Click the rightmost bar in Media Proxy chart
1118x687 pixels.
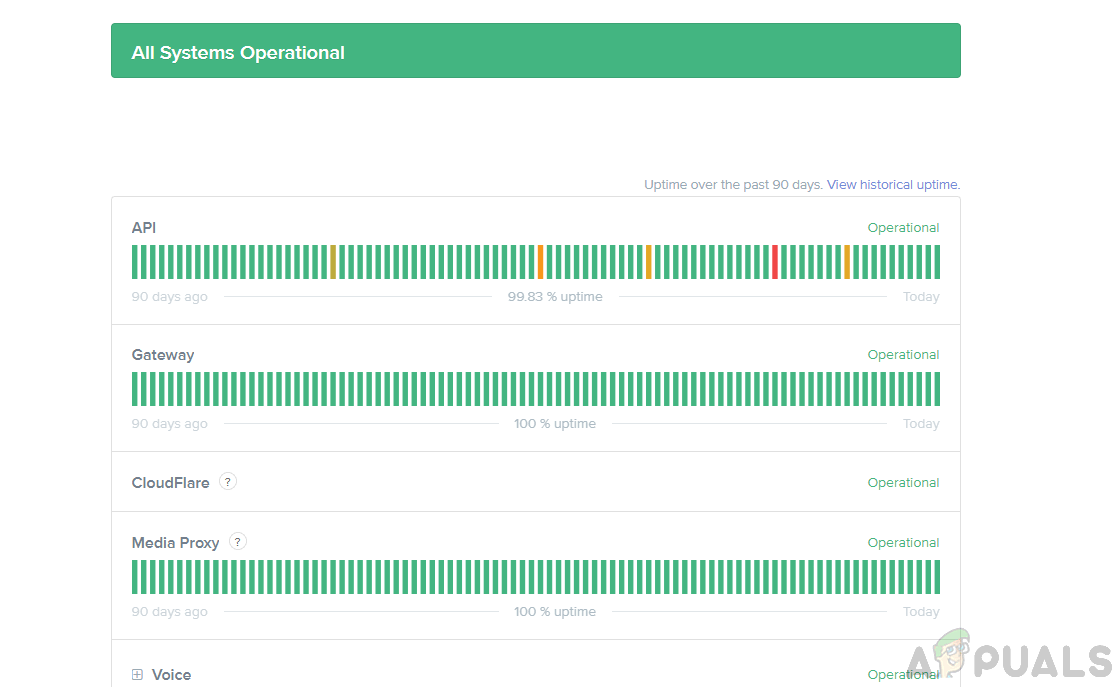(x=936, y=577)
